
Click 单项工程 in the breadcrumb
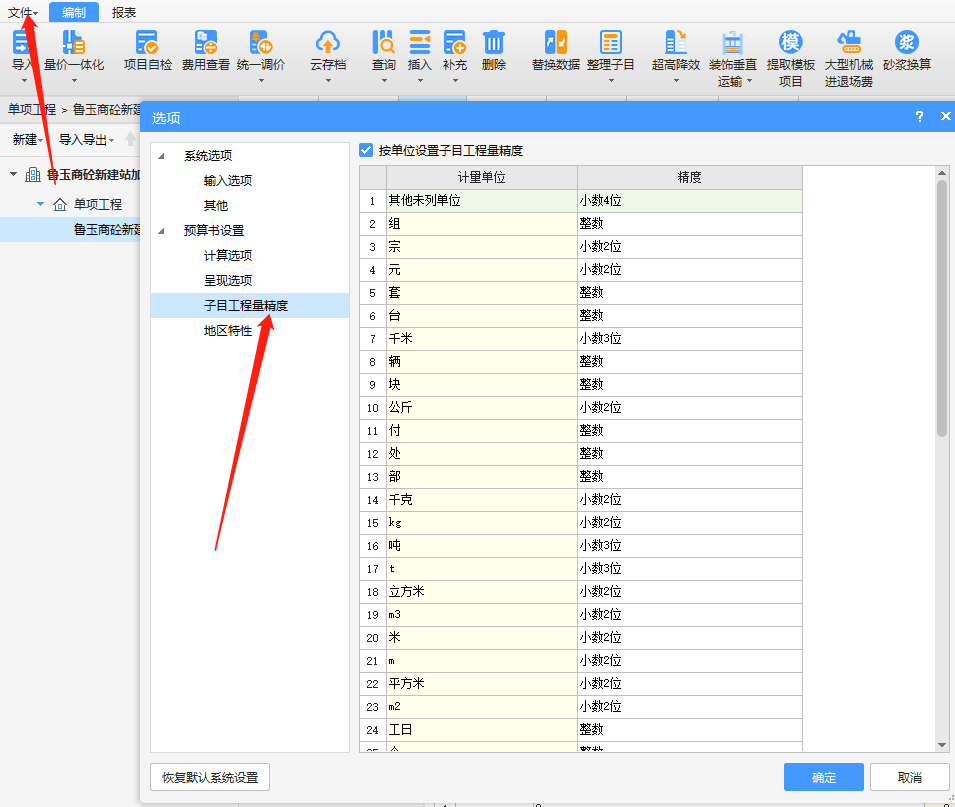point(32,110)
